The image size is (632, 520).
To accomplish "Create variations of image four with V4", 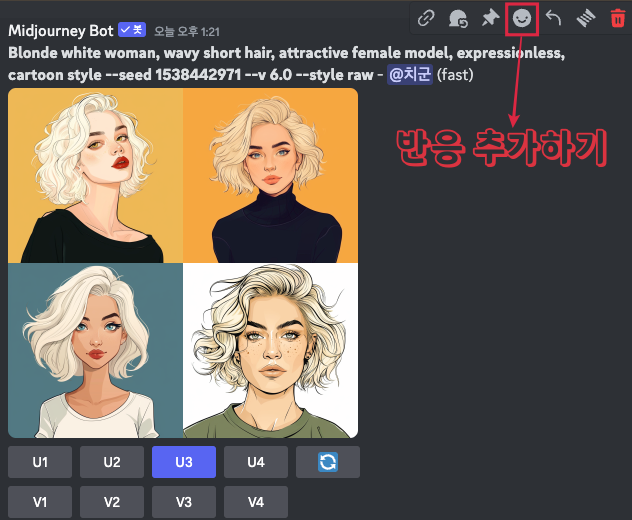I will [x=256, y=502].
